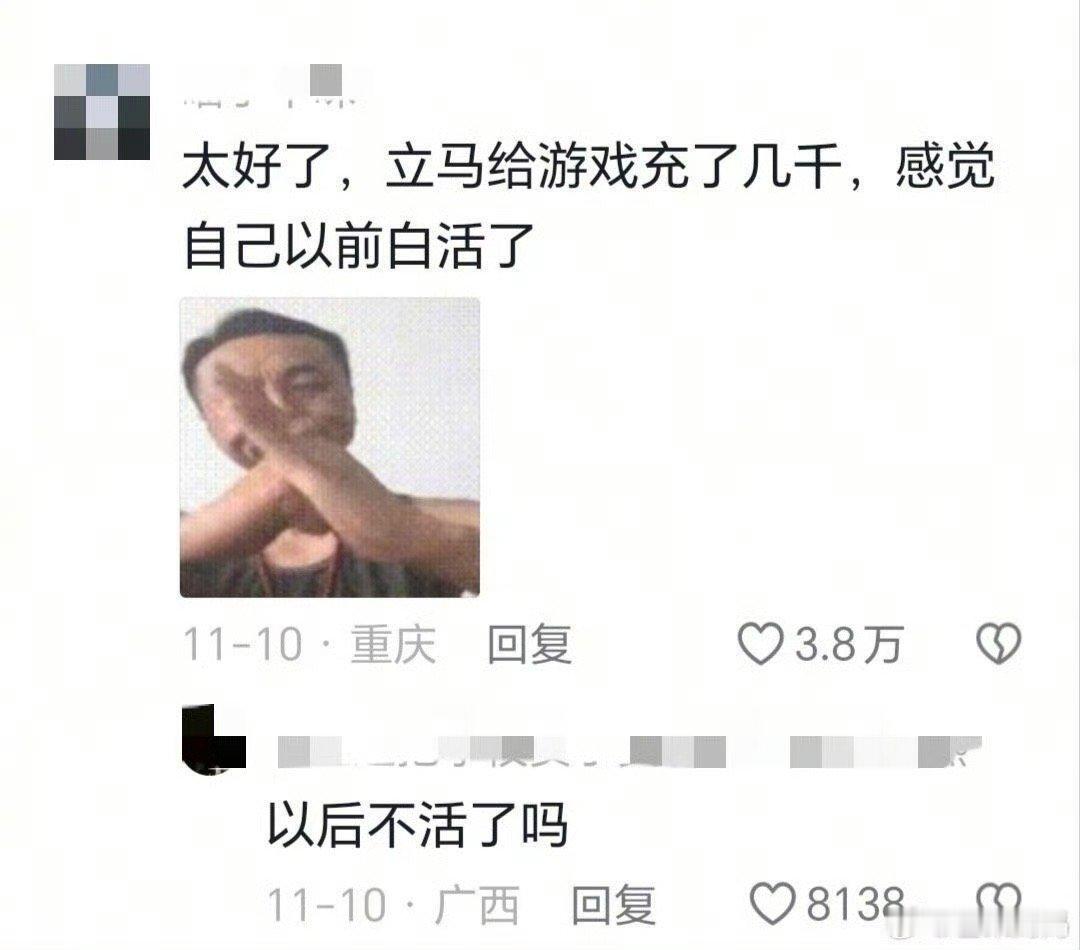The height and width of the screenshot is (950, 1080).
Task: Open the reply author's blurred username
Action: (630, 751)
